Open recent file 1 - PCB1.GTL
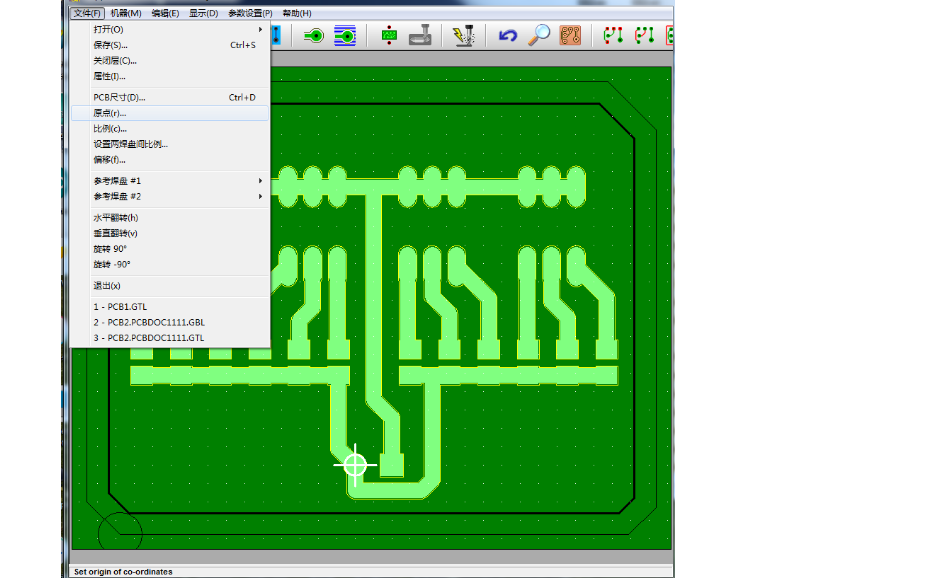The width and height of the screenshot is (932, 582). coord(170,307)
